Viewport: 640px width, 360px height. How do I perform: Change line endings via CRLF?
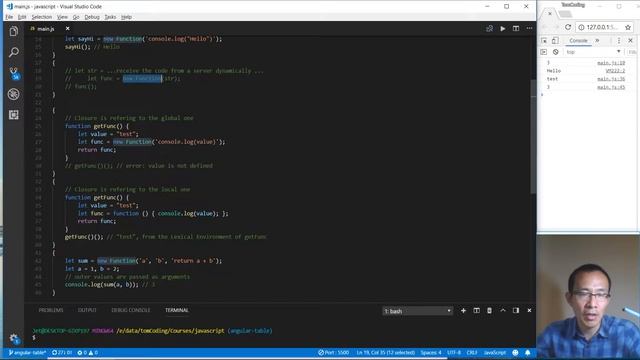[472, 353]
